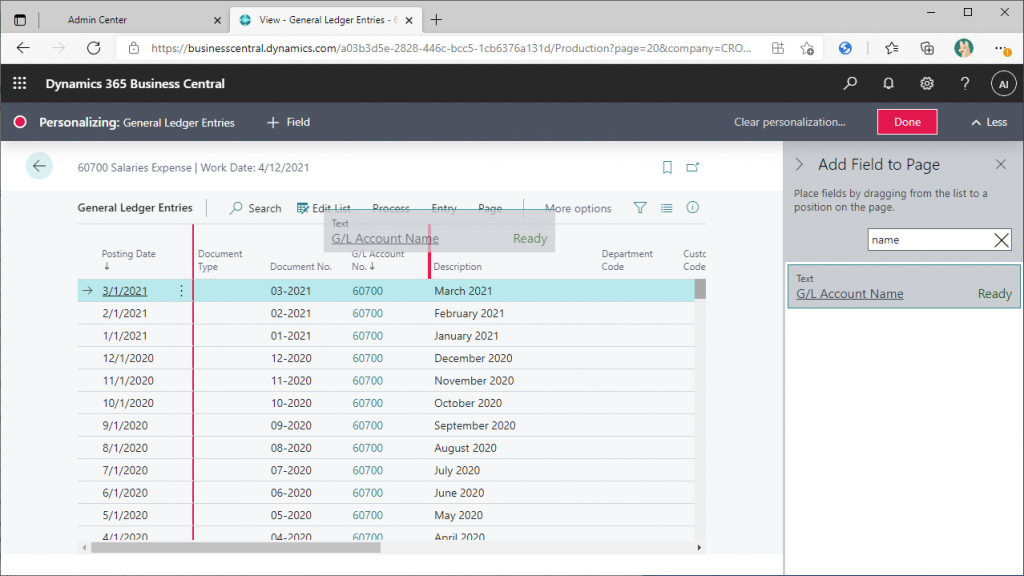Reload the browser page

point(94,48)
